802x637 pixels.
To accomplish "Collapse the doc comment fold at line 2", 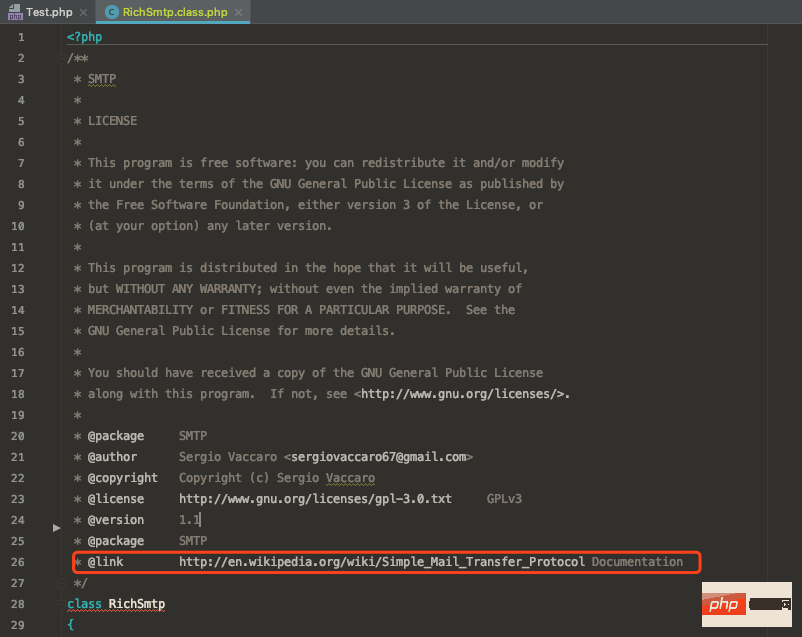I will pyautogui.click(x=61, y=58).
